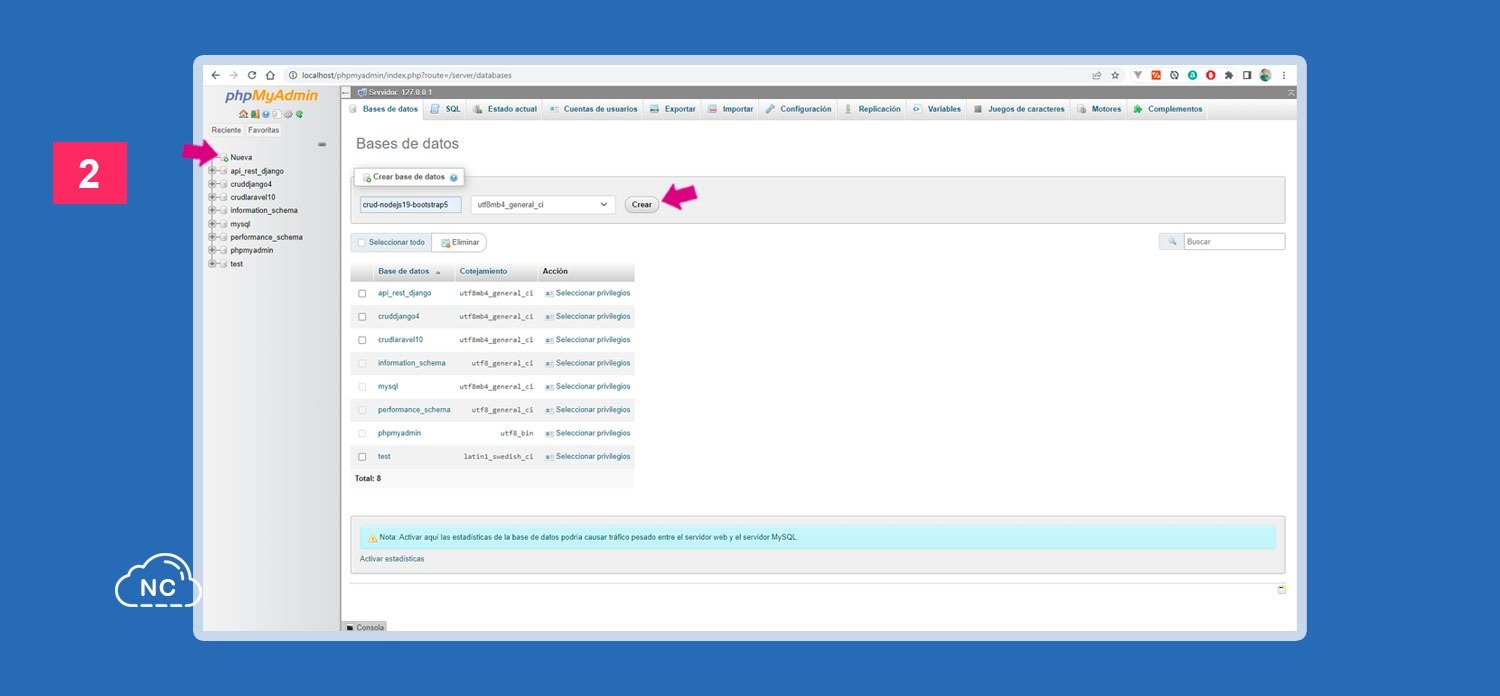This screenshot has height=696, width=1500.
Task: Open the Consola bar at bottom
Action: (x=364, y=627)
